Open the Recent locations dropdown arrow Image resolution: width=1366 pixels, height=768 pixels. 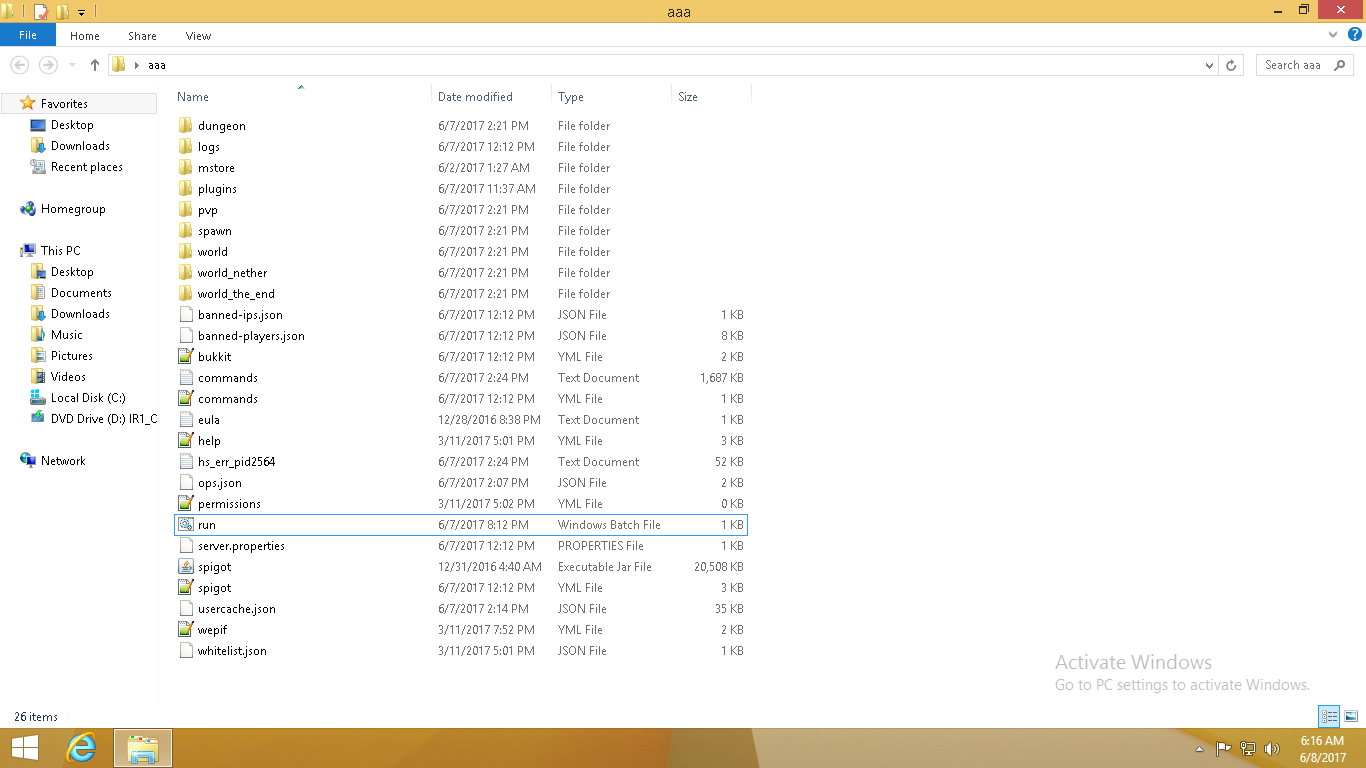73,65
